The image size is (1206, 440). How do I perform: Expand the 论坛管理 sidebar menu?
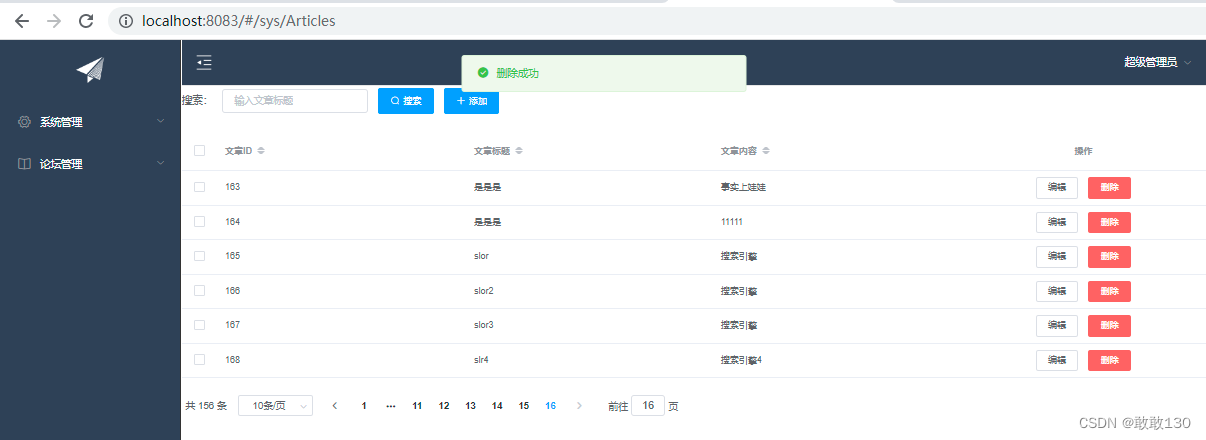click(90, 164)
